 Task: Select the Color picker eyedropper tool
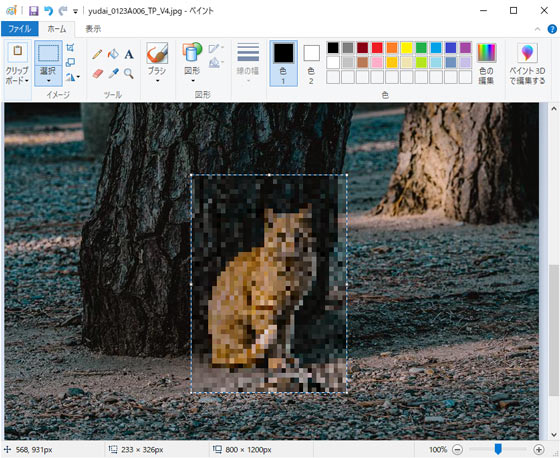pyautogui.click(x=113, y=74)
